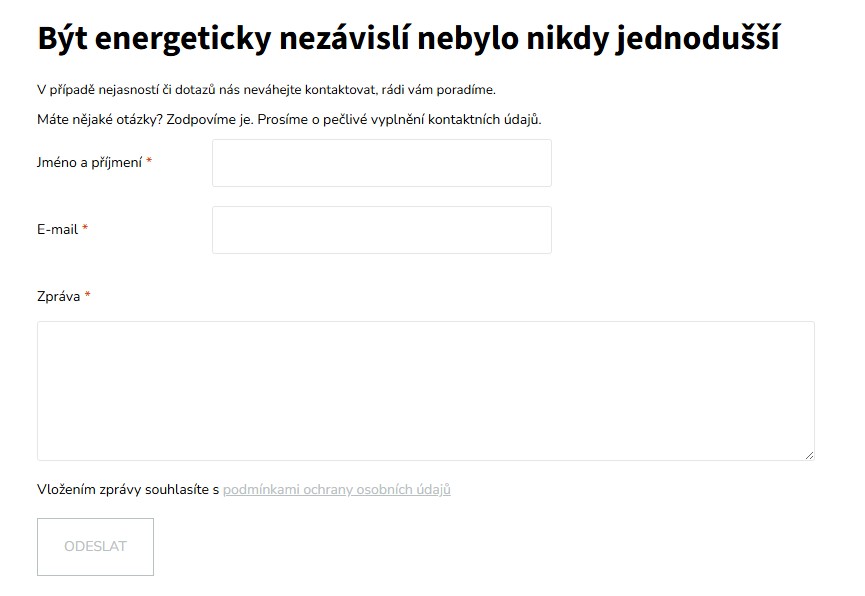Click the 'Jméno a příjmení' field label
The height and width of the screenshot is (596, 865).
89,163
